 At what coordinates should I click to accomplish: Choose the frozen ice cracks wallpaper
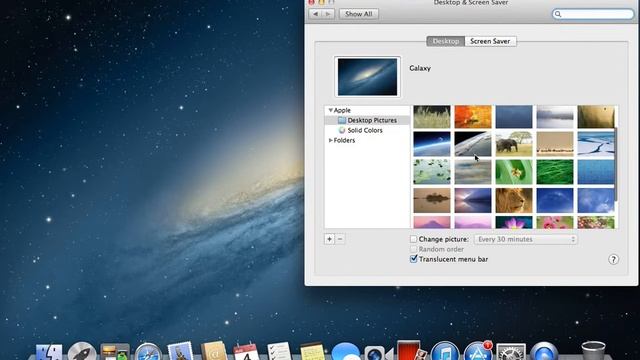click(596, 144)
